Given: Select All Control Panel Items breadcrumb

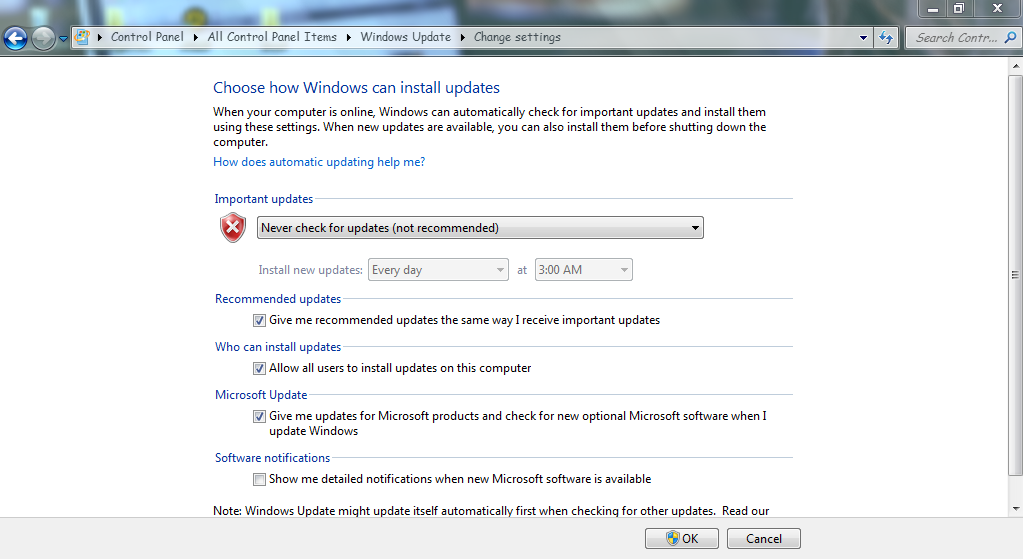Looking at the screenshot, I should pyautogui.click(x=272, y=37).
